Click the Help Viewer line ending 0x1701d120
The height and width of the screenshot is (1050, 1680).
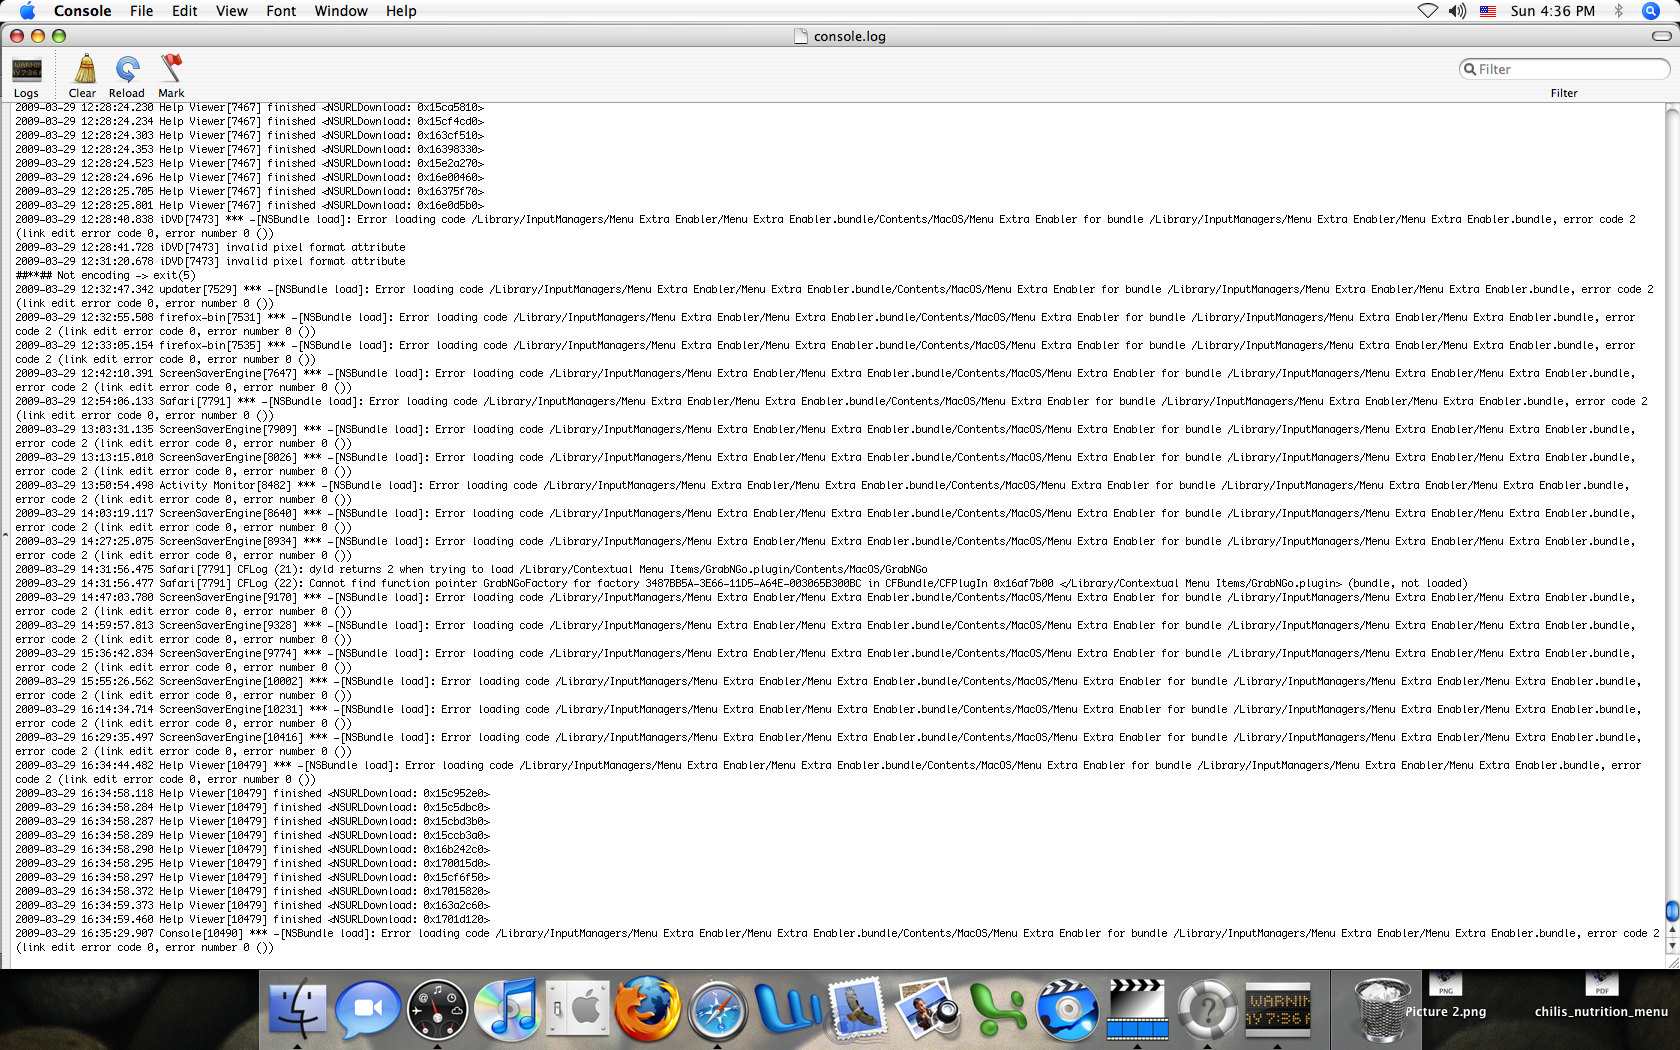252,919
